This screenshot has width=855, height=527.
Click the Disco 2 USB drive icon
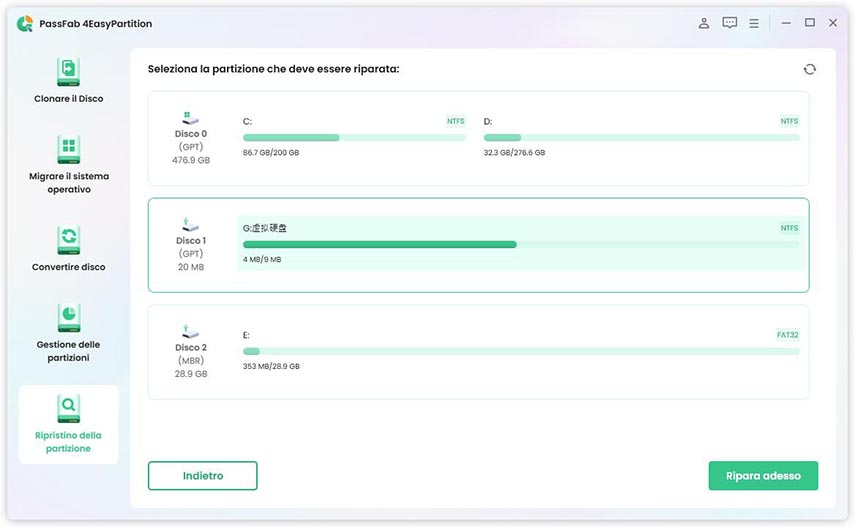[x=190, y=331]
